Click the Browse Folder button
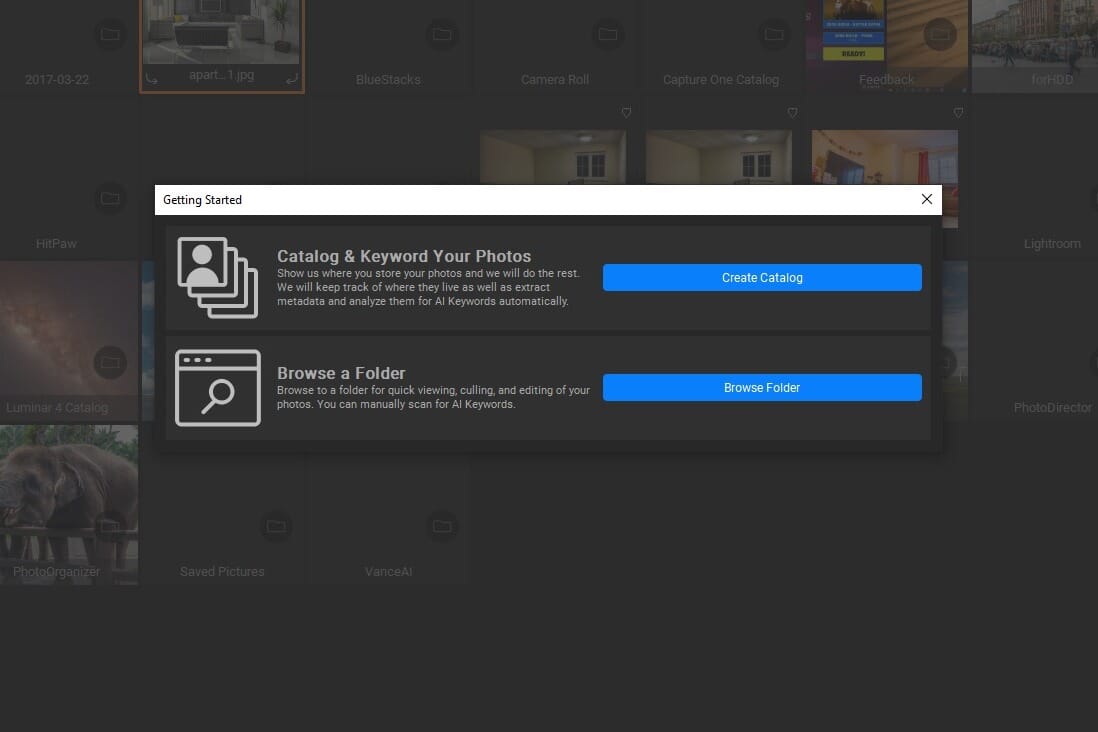Viewport: 1098px width, 732px height. coord(762,388)
